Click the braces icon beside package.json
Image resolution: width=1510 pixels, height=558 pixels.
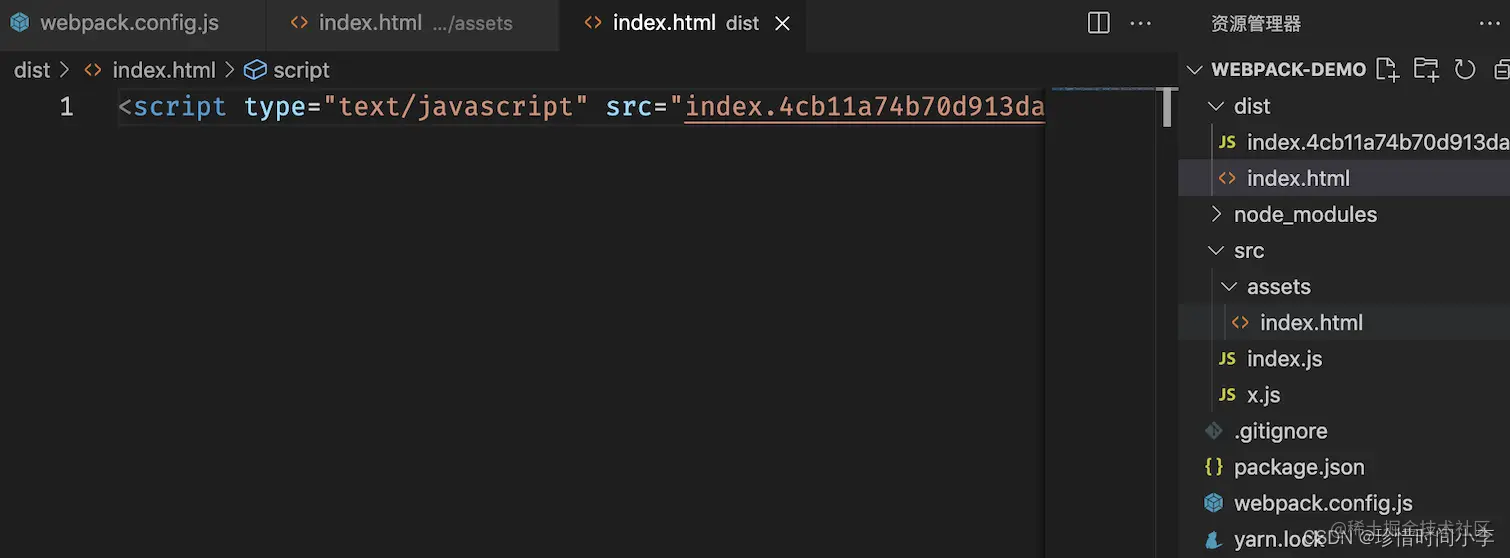(x=1214, y=466)
